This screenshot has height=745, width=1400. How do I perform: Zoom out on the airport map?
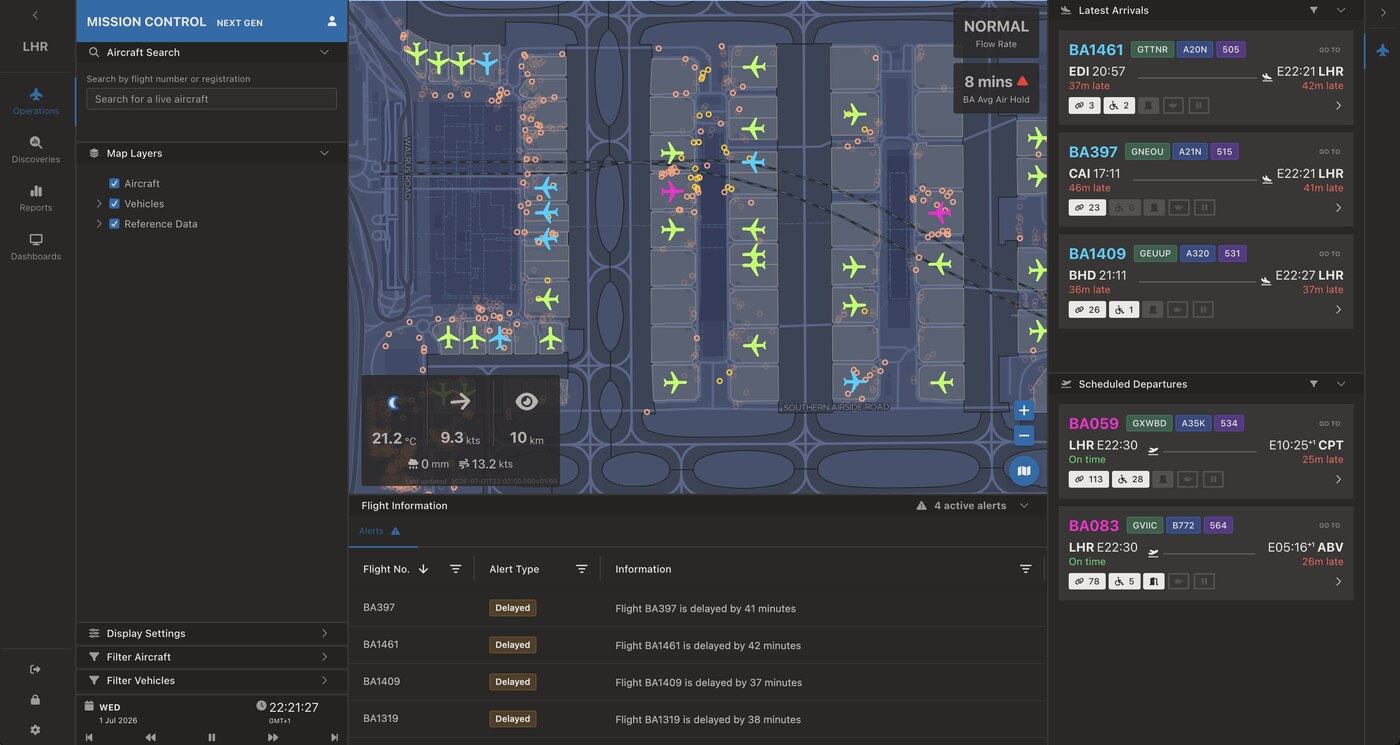point(1023,436)
